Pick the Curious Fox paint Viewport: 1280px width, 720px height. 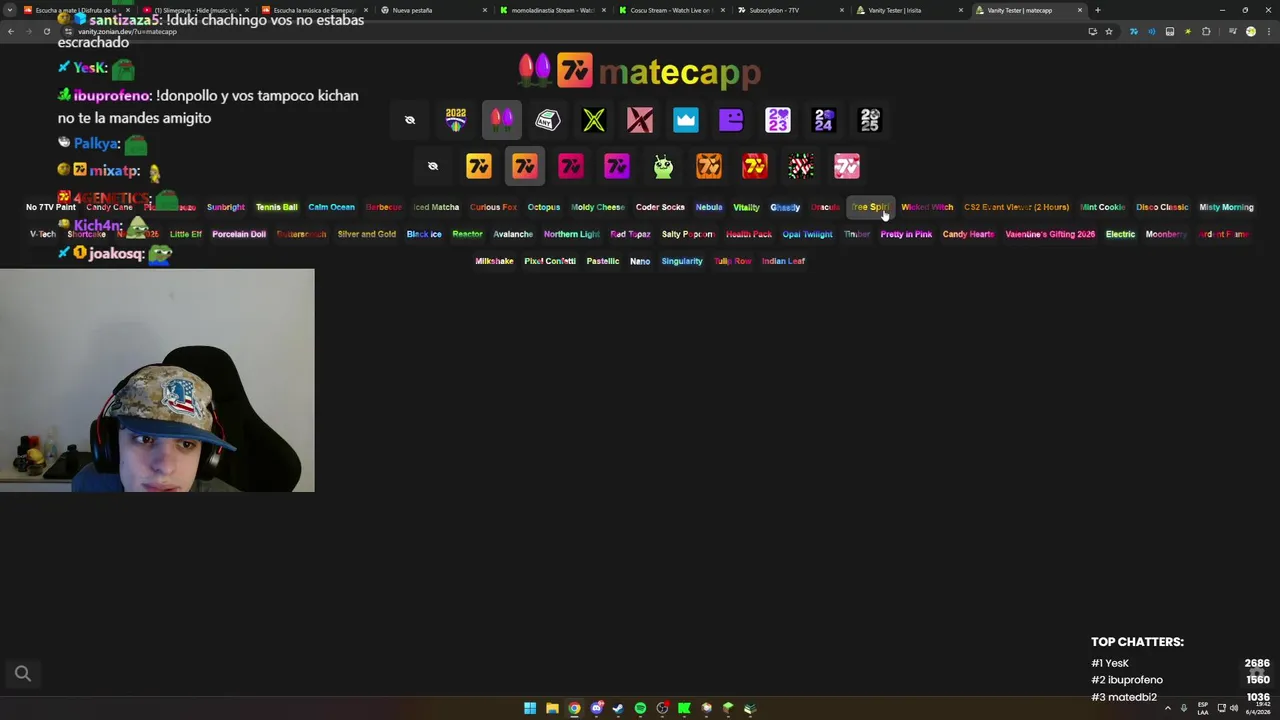point(493,207)
